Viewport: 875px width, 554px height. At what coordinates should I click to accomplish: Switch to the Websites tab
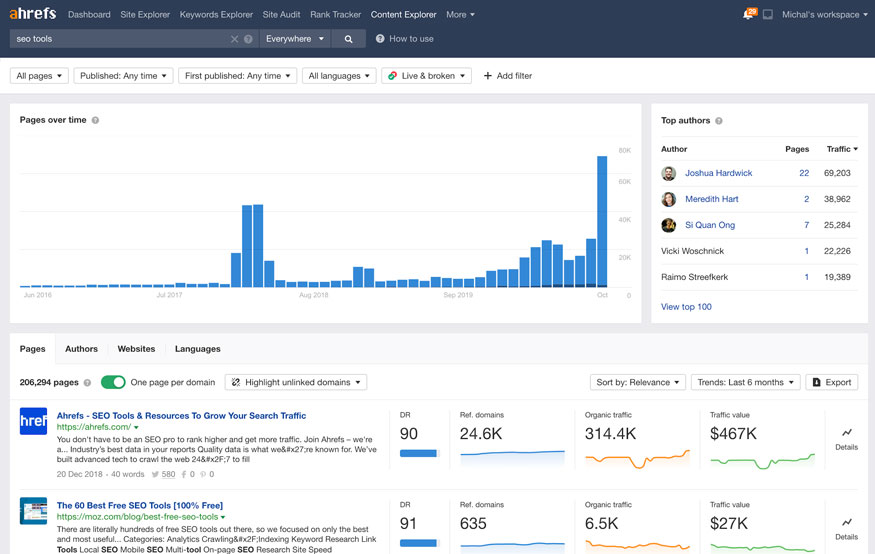(136, 349)
